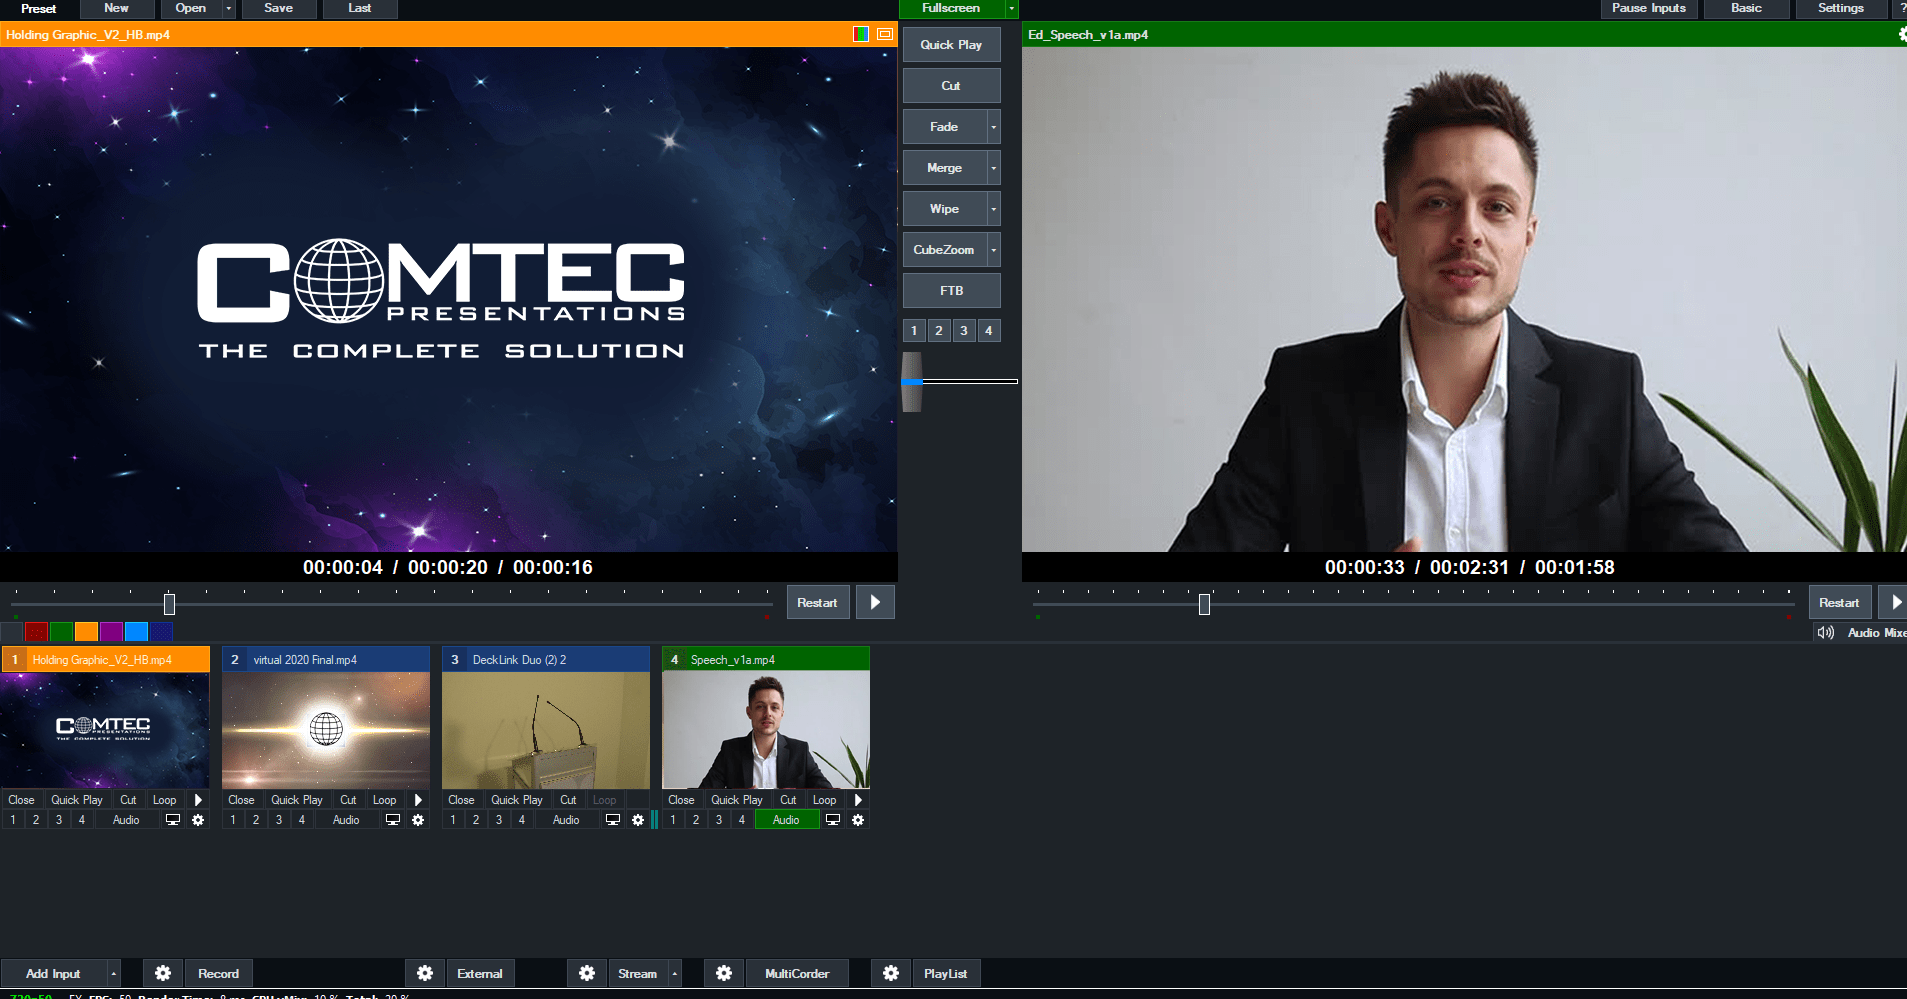Expand Add Input dropdown arrow
Image resolution: width=1907 pixels, height=999 pixels.
click(x=113, y=973)
